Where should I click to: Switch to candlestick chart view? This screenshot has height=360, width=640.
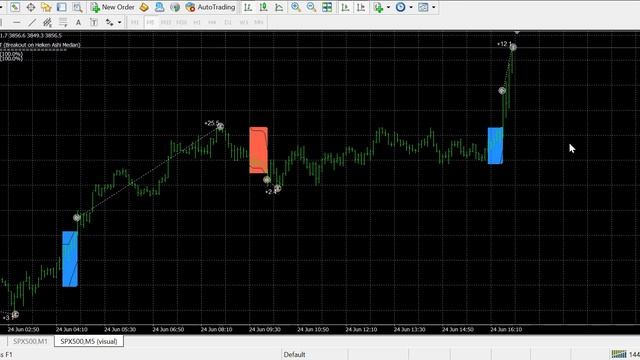click(263, 7)
